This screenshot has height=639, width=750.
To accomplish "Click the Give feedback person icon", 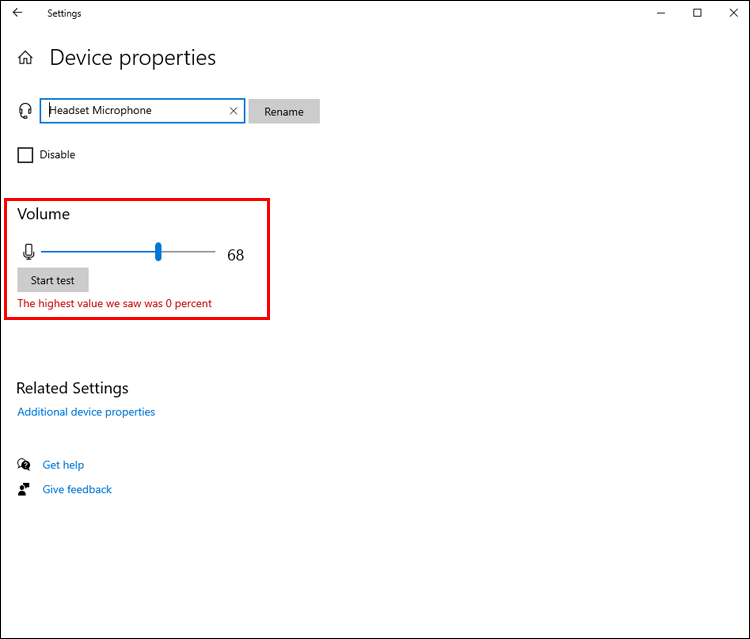I will click(x=24, y=490).
